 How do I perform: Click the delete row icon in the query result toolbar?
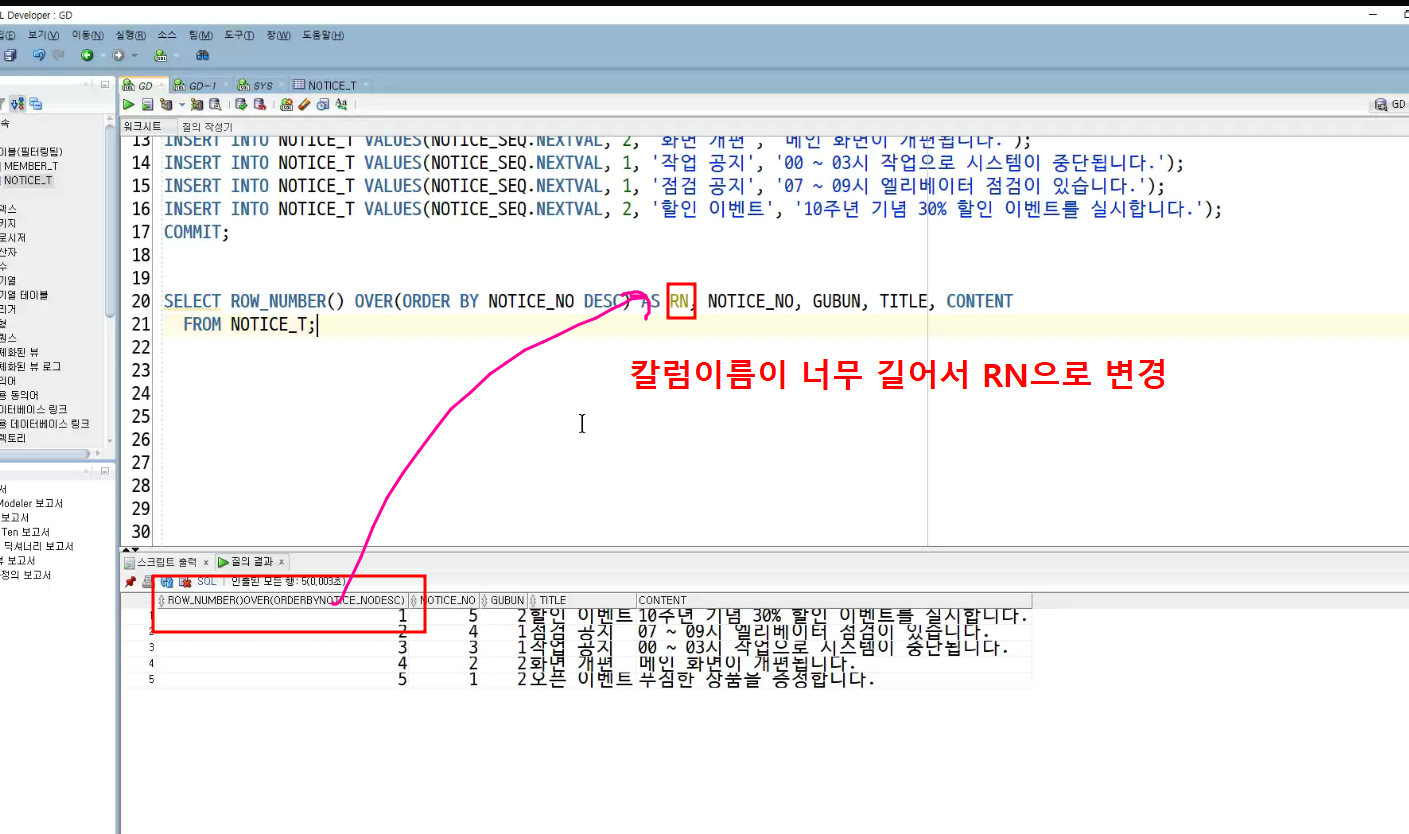click(185, 581)
